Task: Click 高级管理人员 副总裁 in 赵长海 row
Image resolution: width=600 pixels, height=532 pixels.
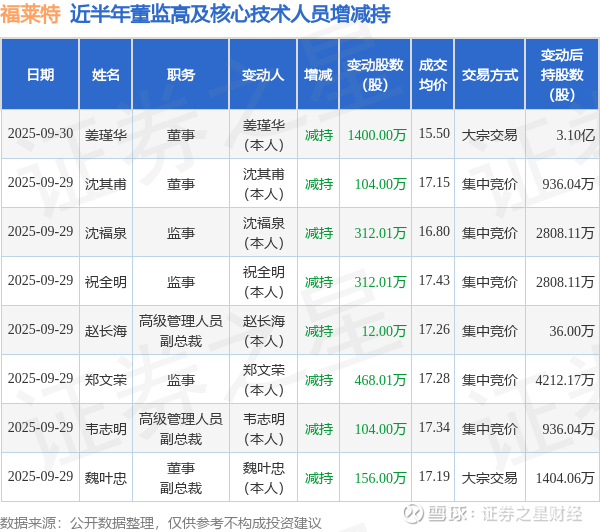Action: tap(181, 331)
